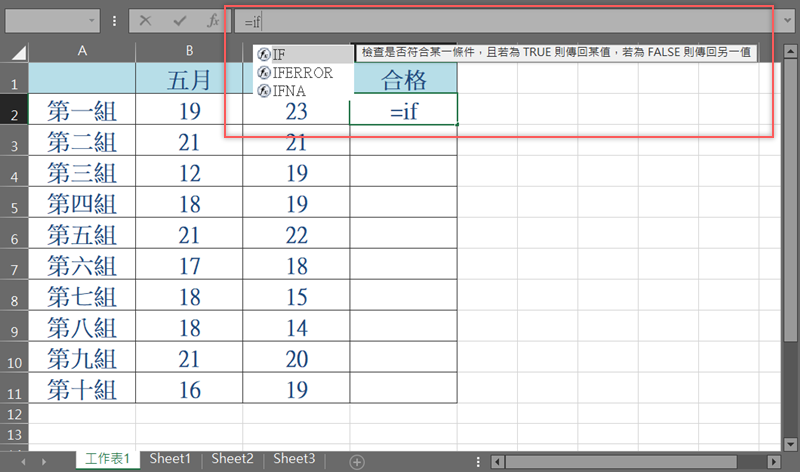Image resolution: width=800 pixels, height=472 pixels.
Task: Select column B header
Action: pyautogui.click(x=189, y=51)
